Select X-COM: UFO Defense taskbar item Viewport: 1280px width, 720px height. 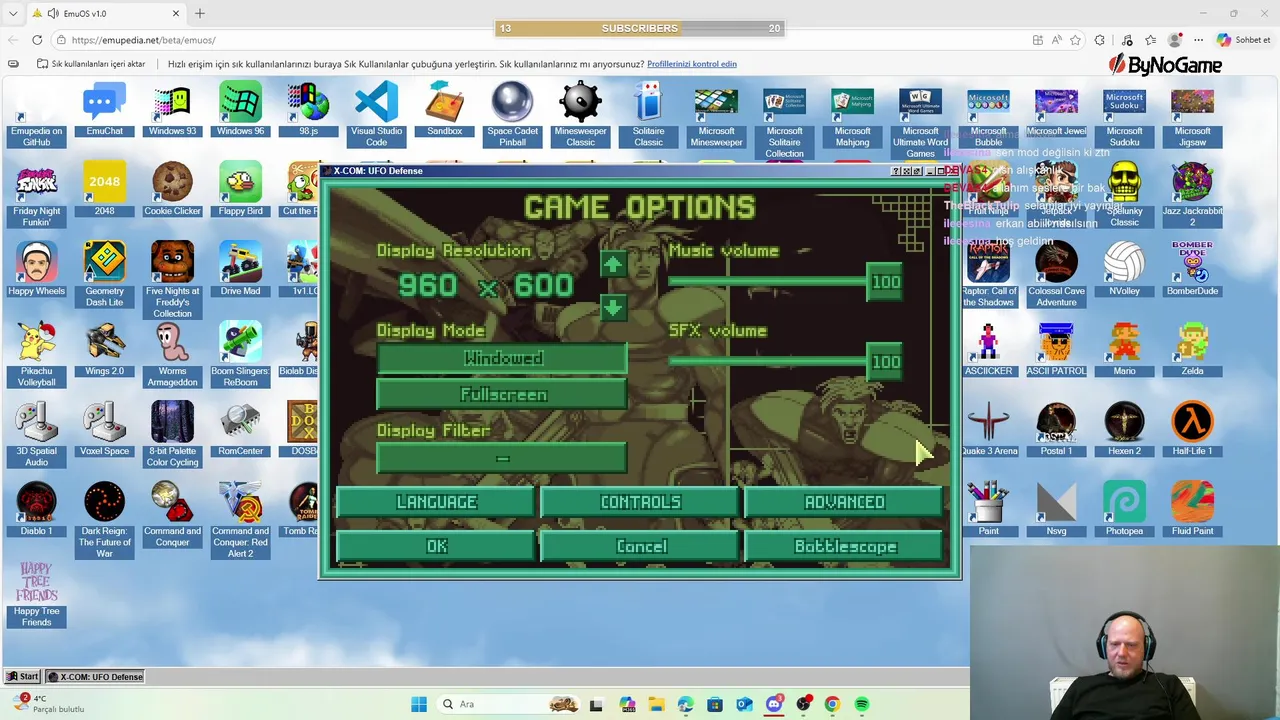[96, 677]
